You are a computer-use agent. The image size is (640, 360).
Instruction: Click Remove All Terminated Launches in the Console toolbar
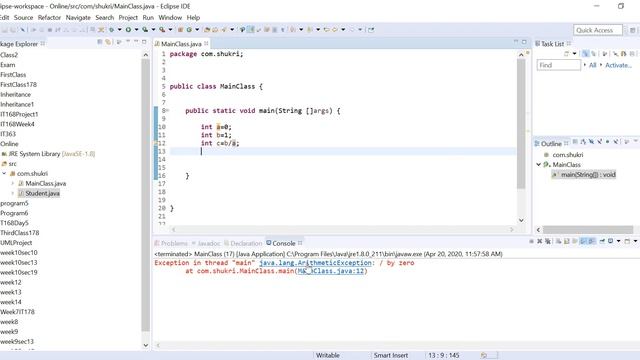[548, 241]
